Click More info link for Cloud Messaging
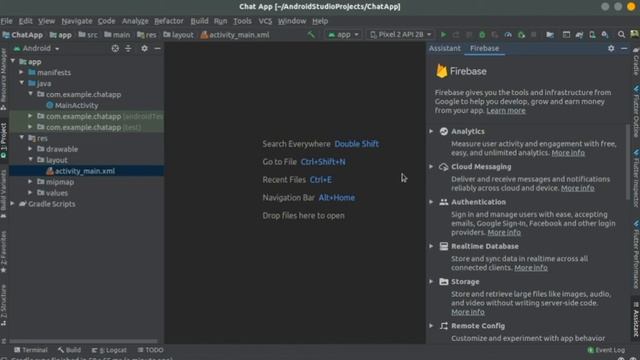The width and height of the screenshot is (640, 360). [x=578, y=188]
